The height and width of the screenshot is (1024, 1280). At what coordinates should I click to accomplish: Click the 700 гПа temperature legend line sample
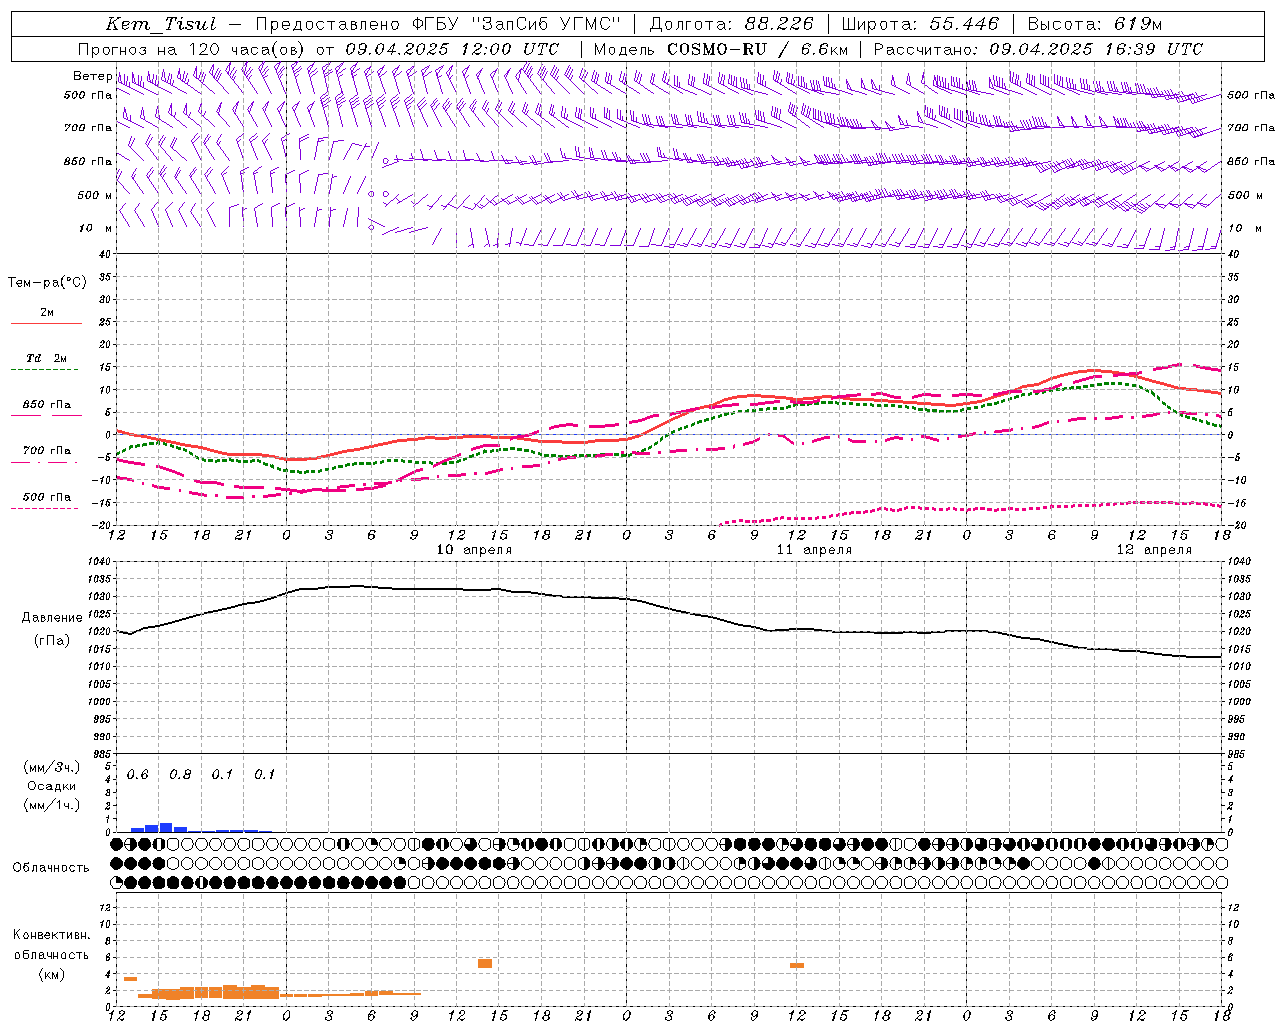[46, 463]
